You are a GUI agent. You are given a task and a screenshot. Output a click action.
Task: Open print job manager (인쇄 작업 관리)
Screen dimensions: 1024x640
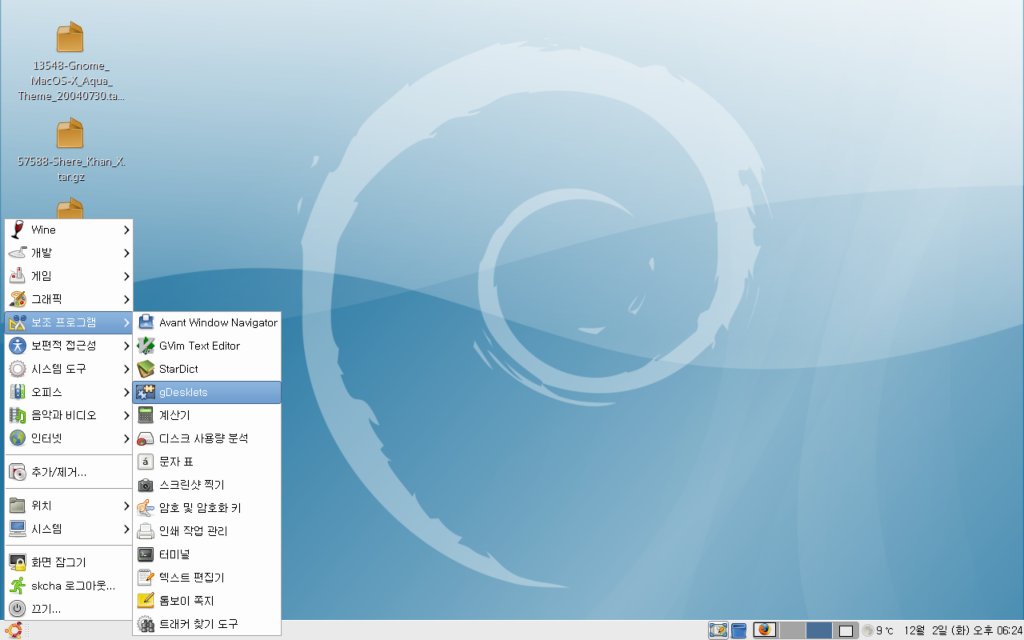tap(207, 531)
